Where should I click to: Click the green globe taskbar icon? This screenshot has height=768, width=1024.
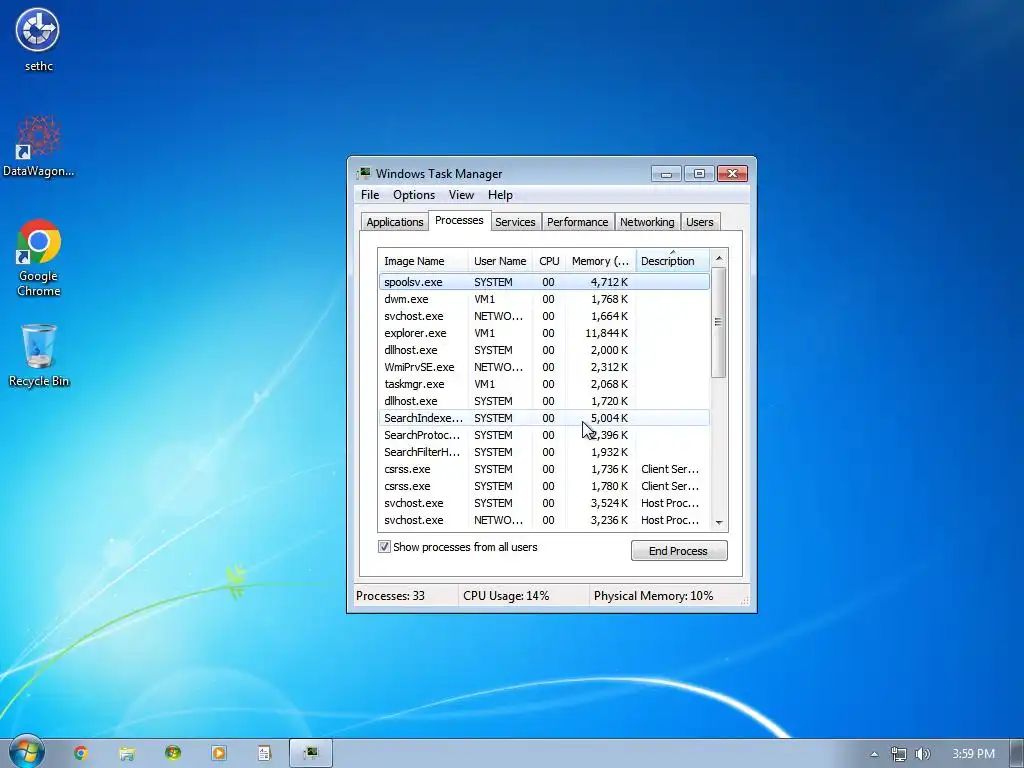(x=173, y=753)
